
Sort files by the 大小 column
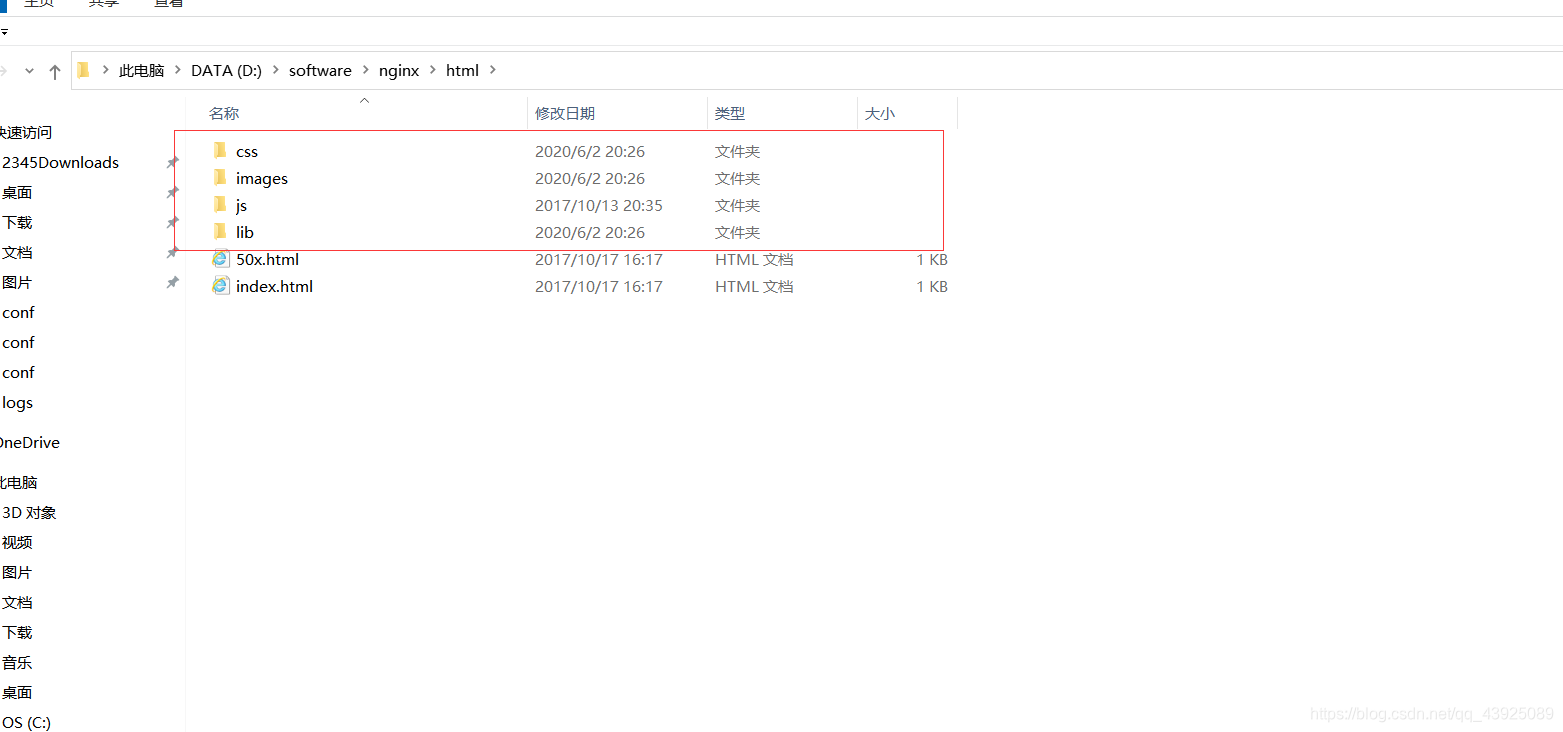880,114
